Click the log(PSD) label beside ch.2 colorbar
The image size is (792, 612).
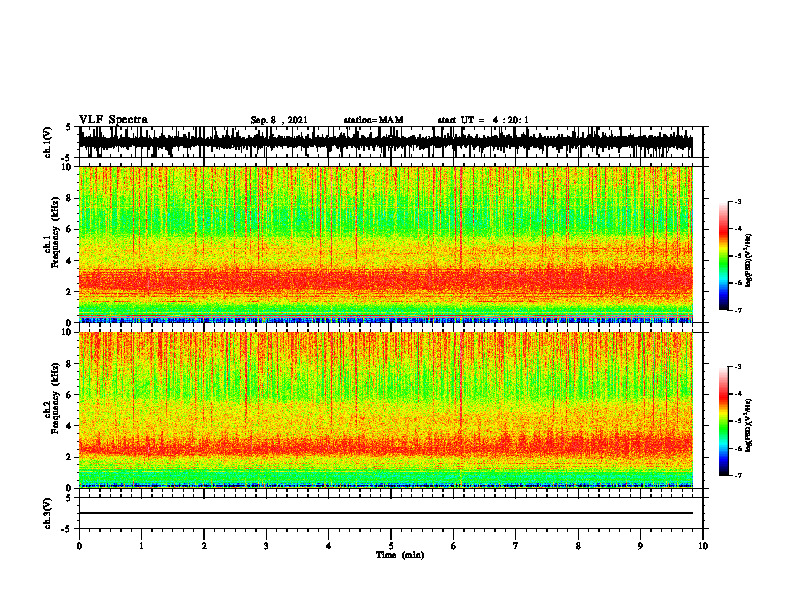748,425
